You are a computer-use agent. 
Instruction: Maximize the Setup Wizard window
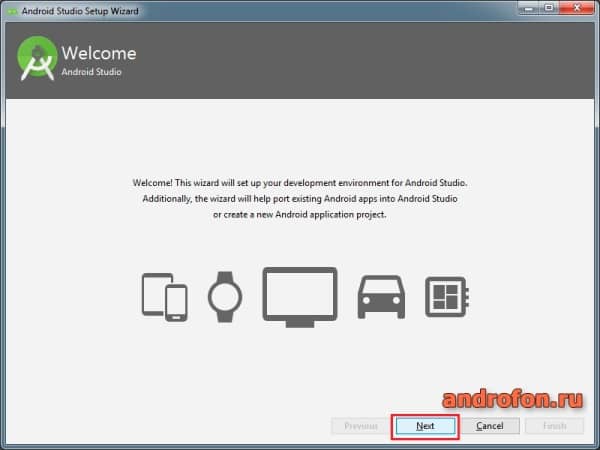549,8
